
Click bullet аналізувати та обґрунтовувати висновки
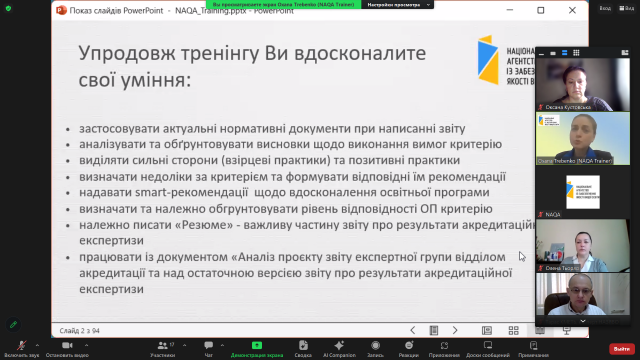tap(290, 144)
